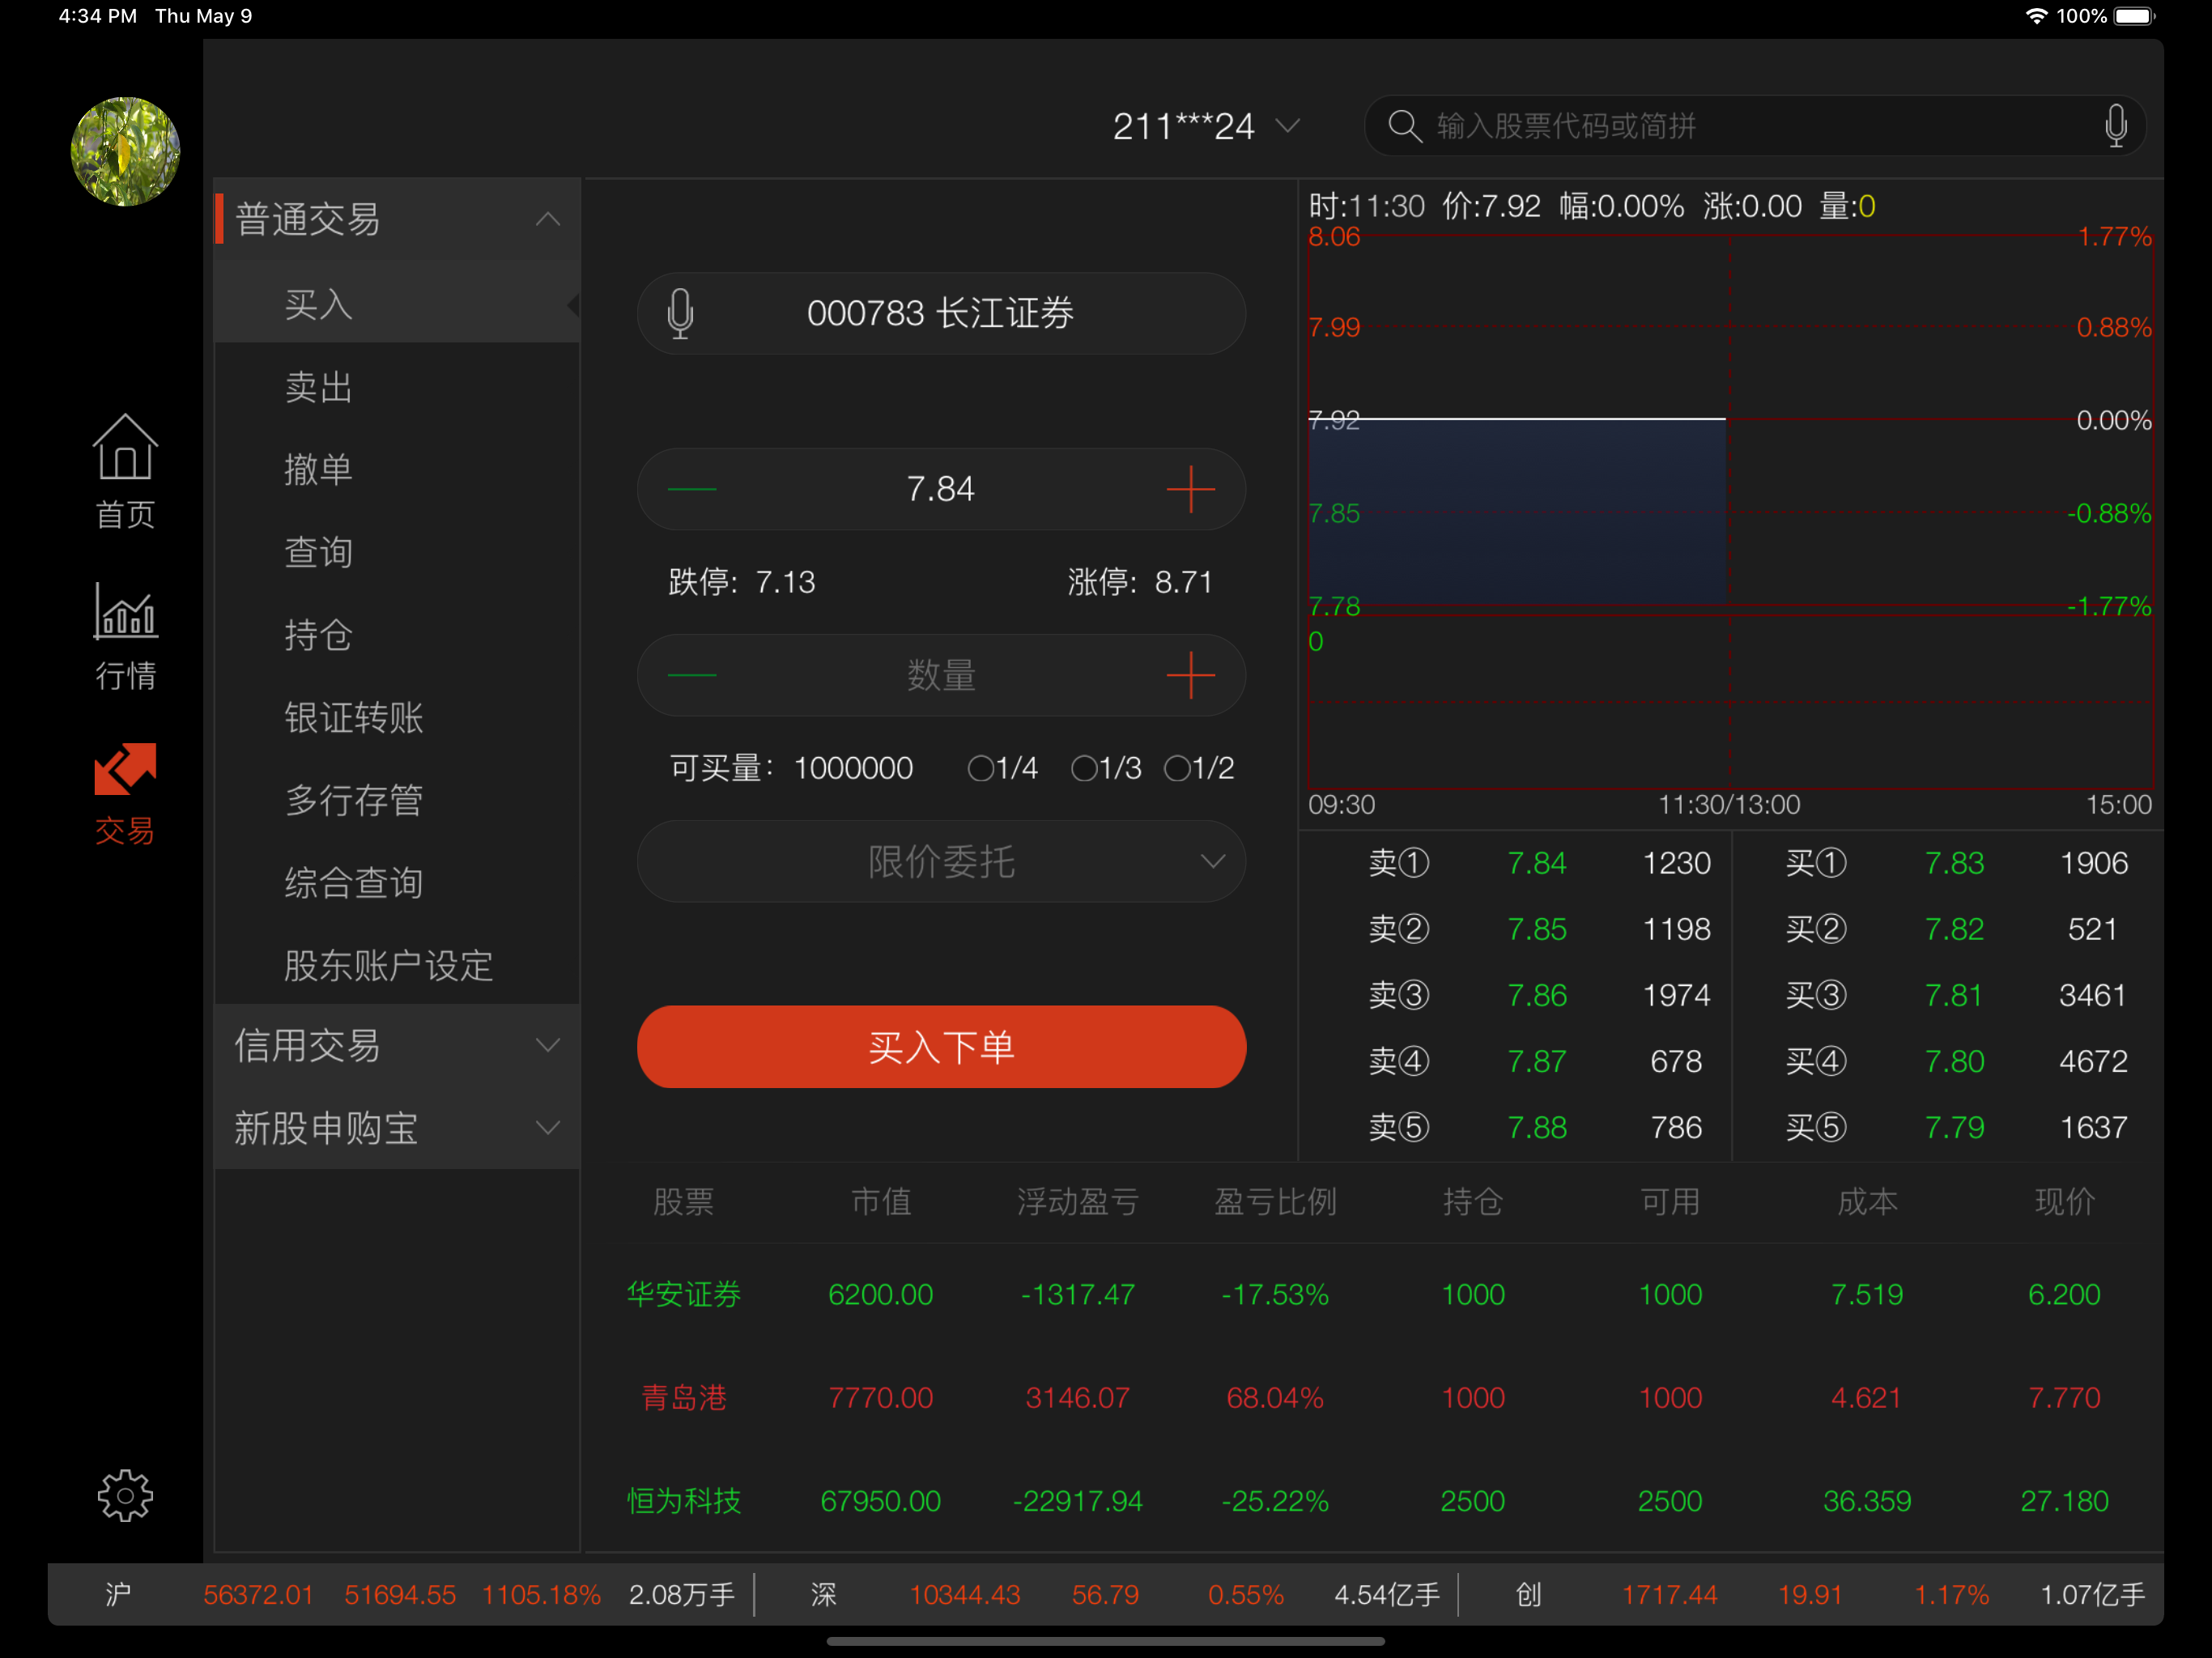2212x1658 pixels.
Task: Select the 1/3 position radio button
Action: point(1106,768)
